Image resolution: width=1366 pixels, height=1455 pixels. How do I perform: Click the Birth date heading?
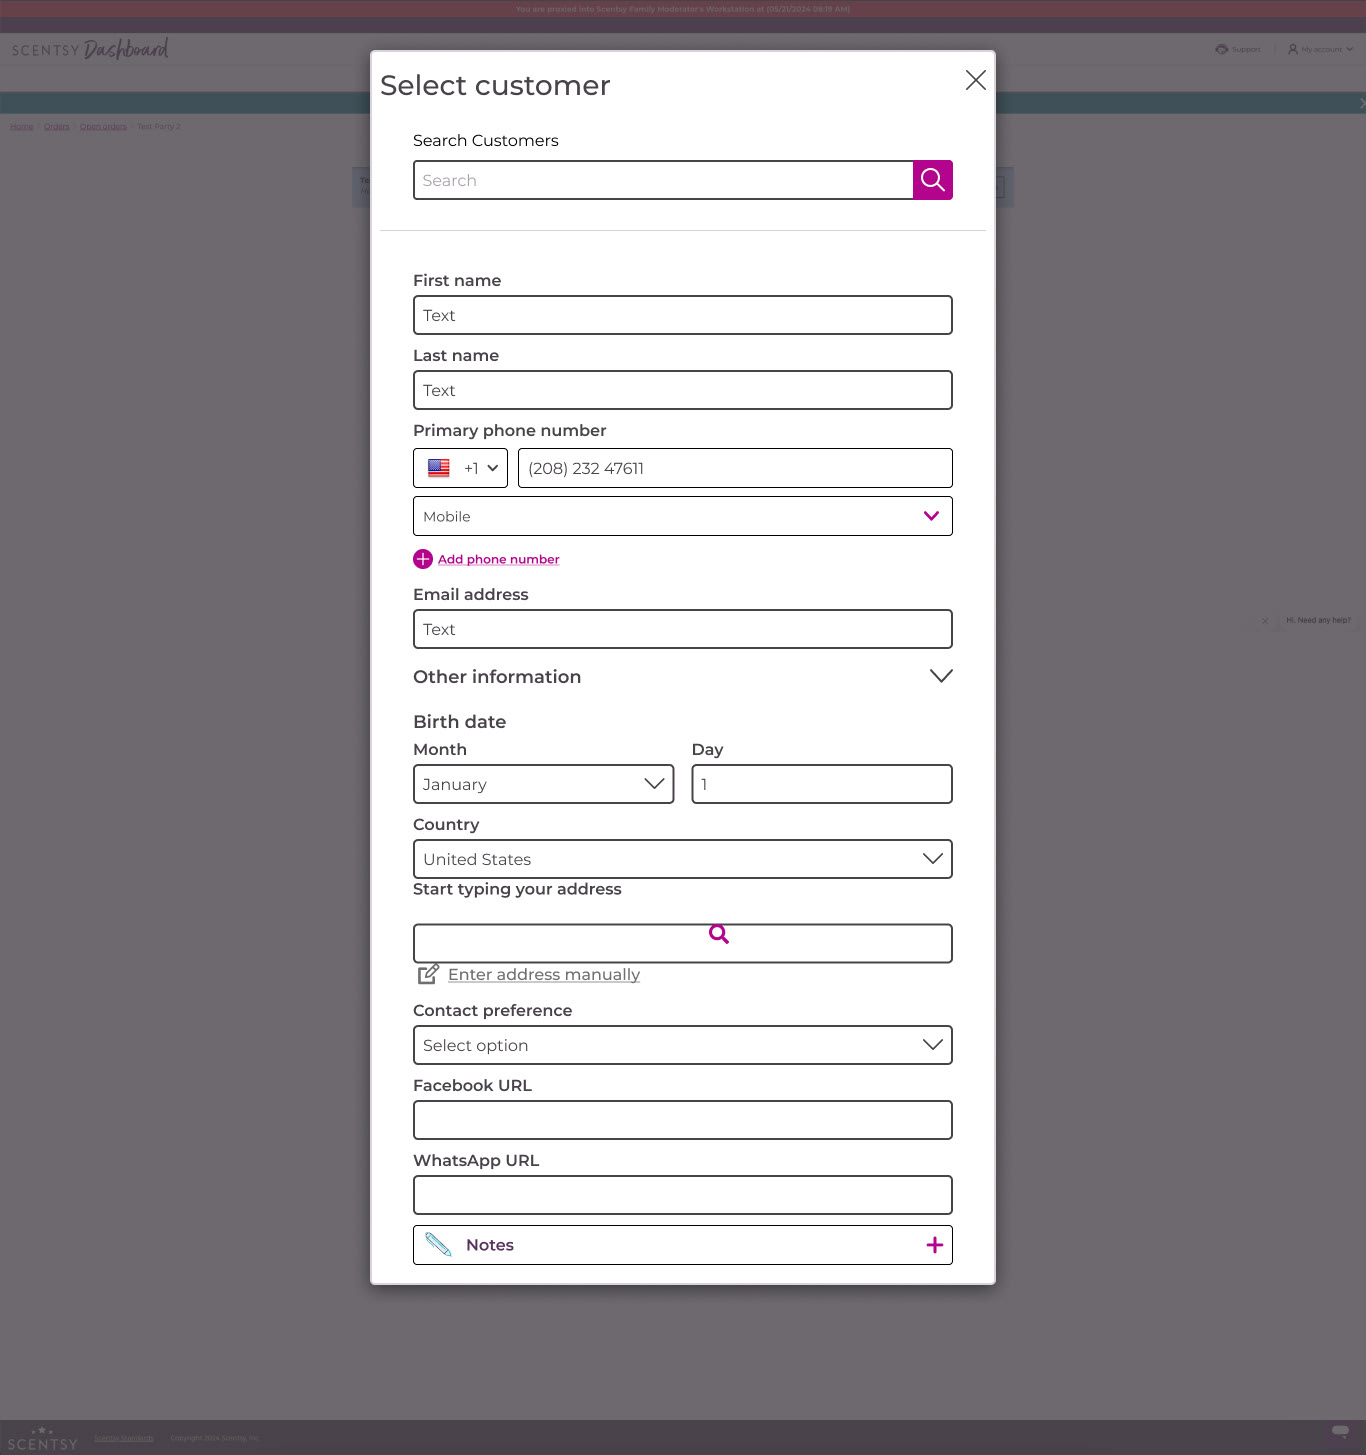coord(460,722)
